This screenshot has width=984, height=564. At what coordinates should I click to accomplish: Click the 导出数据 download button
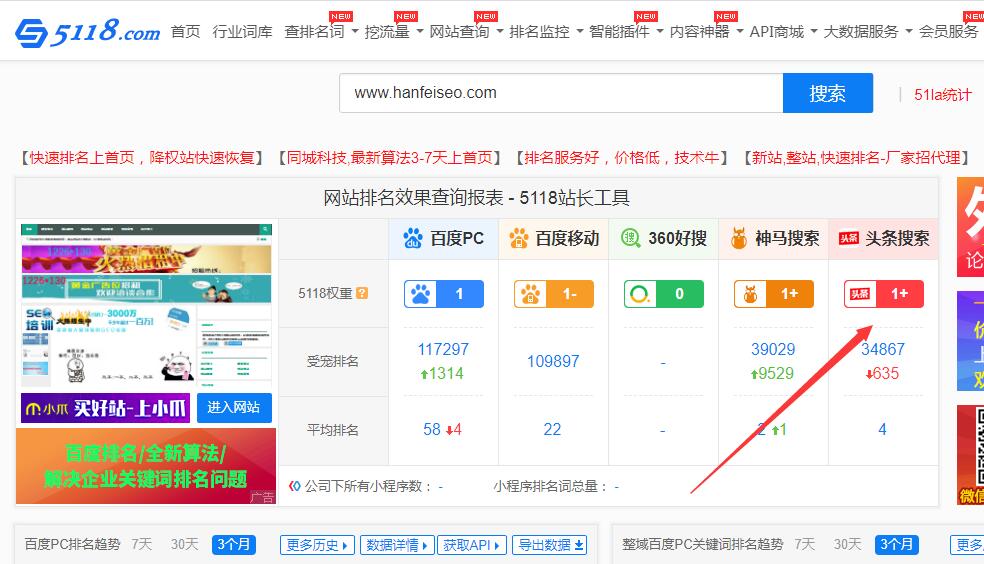(x=550, y=545)
